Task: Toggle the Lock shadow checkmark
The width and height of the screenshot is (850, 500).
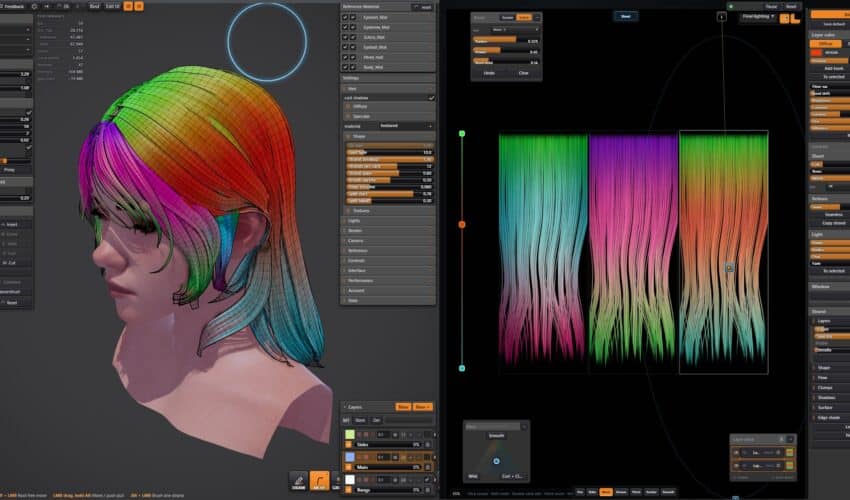Action: click(431, 98)
